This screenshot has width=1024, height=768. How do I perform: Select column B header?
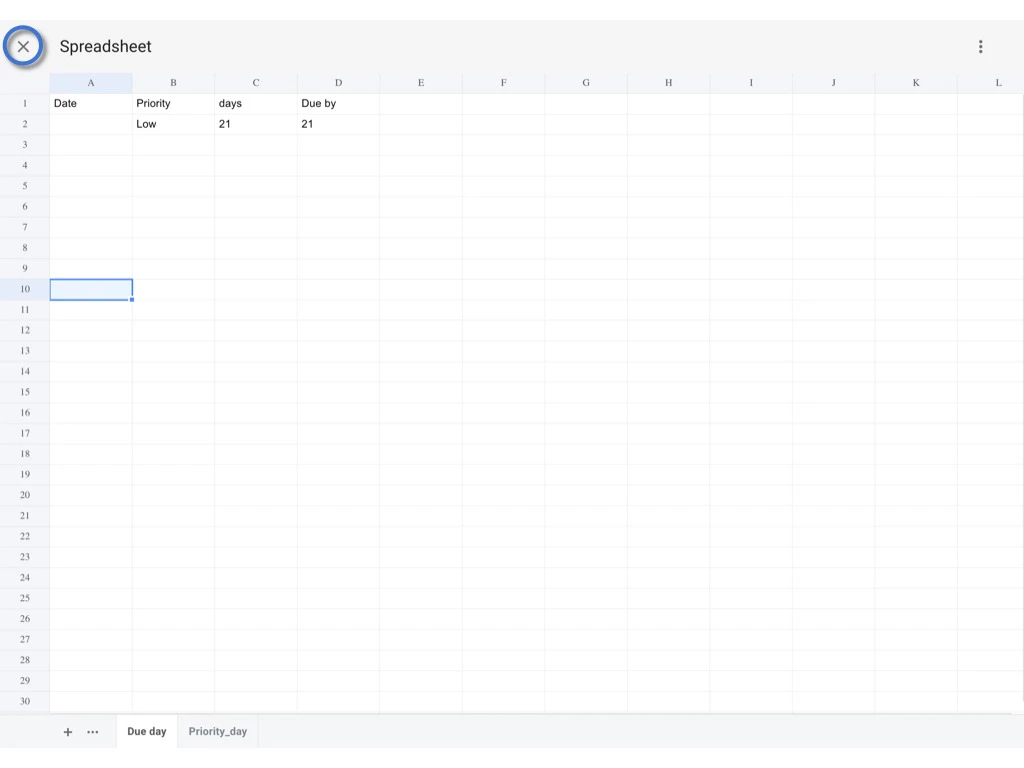173,83
